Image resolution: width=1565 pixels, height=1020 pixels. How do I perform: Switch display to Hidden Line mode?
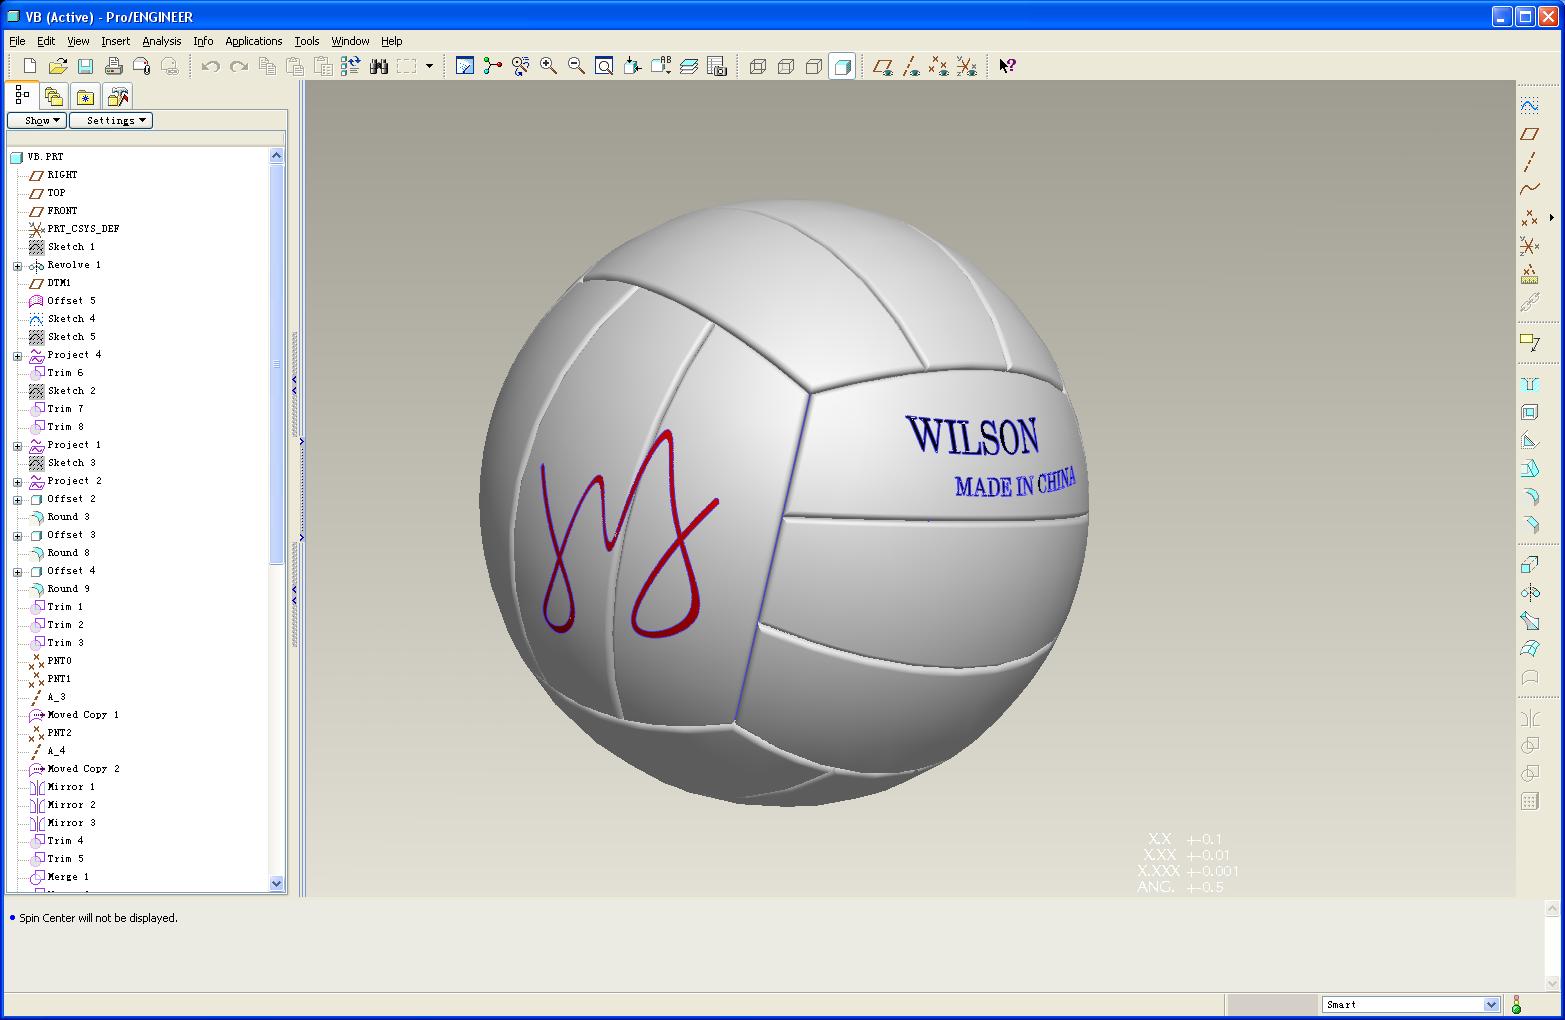[x=786, y=66]
